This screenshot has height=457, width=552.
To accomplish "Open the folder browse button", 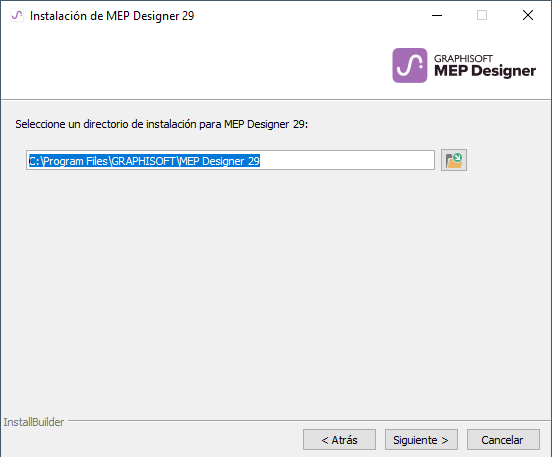I will click(x=454, y=160).
